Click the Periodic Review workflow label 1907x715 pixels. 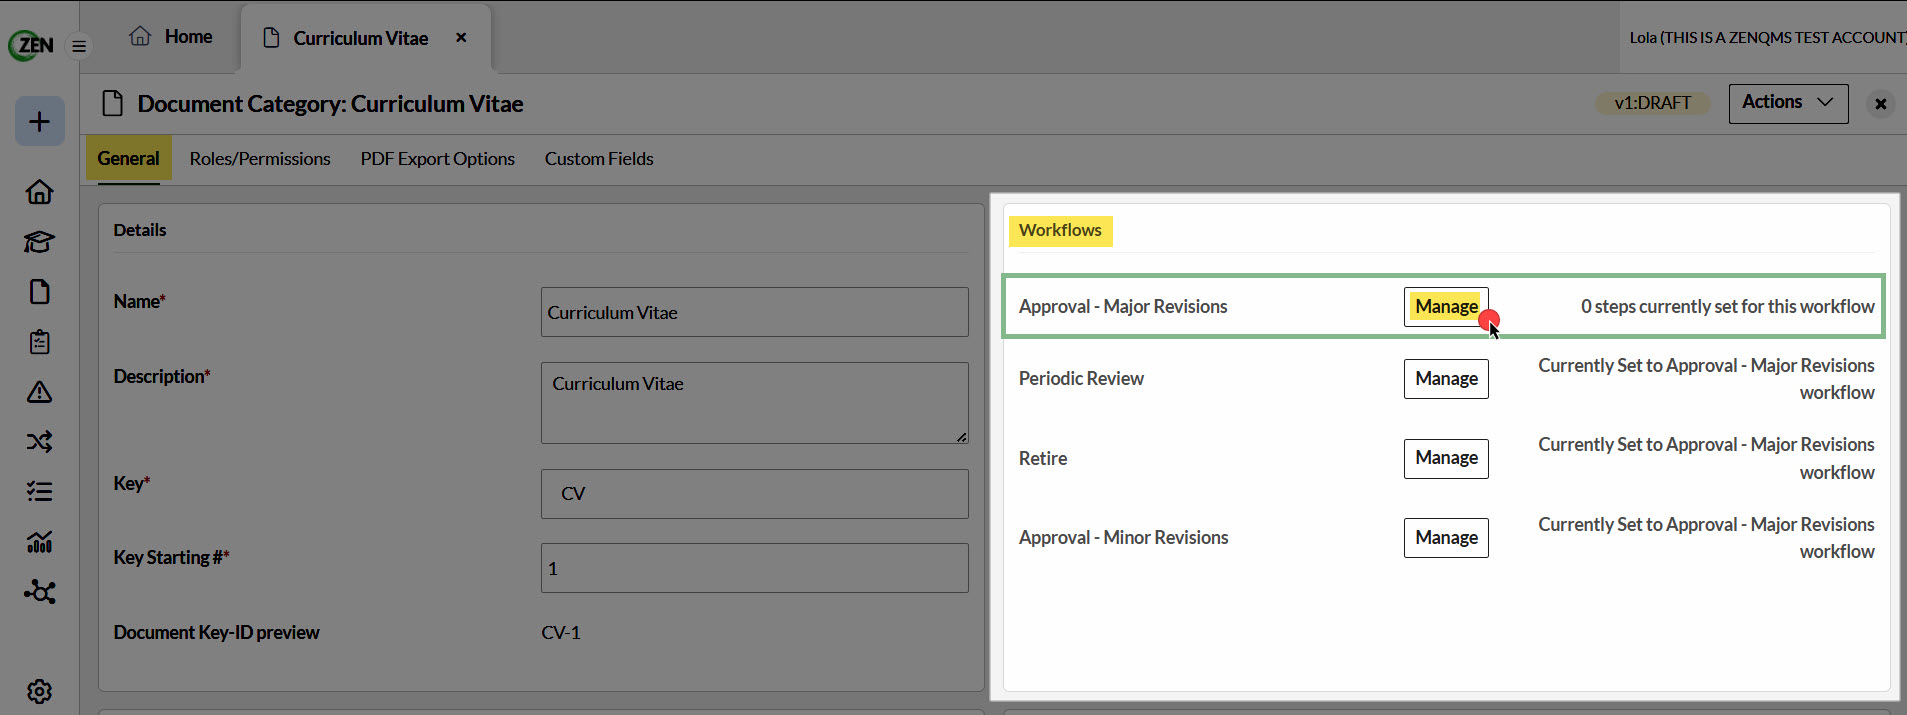1081,378
